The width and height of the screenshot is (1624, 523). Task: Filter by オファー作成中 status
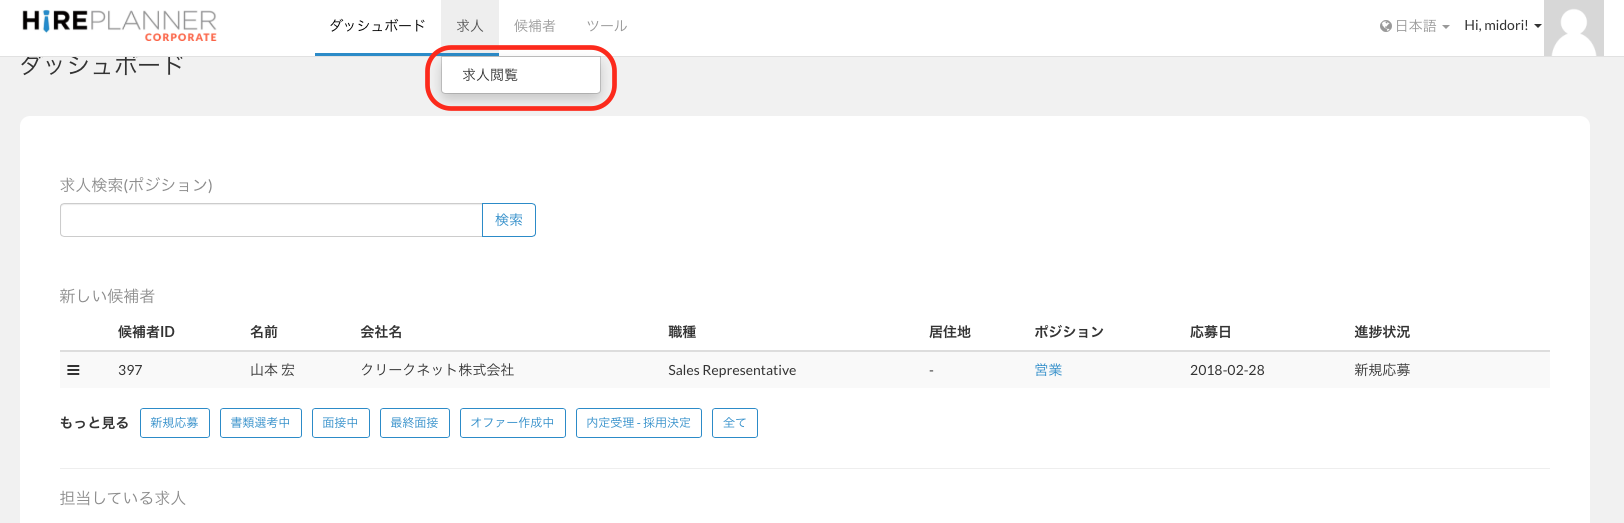(x=512, y=423)
